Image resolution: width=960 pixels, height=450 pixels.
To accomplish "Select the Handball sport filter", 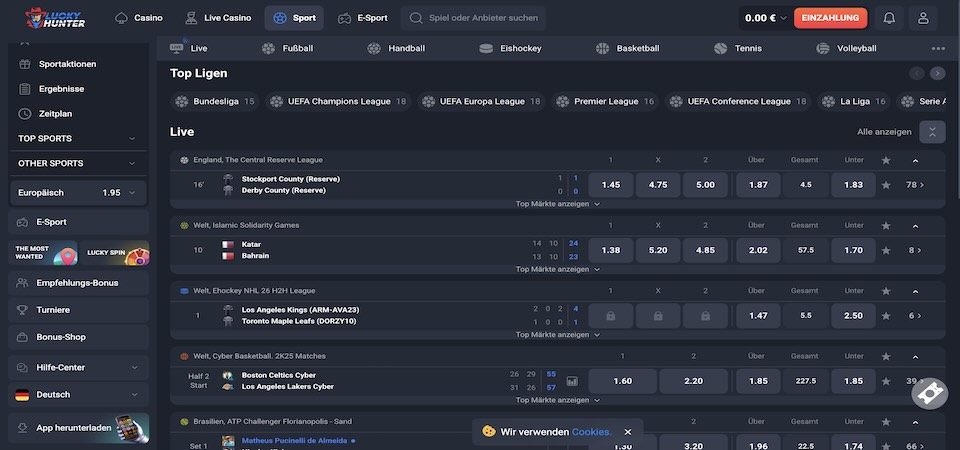I will click(x=396, y=48).
